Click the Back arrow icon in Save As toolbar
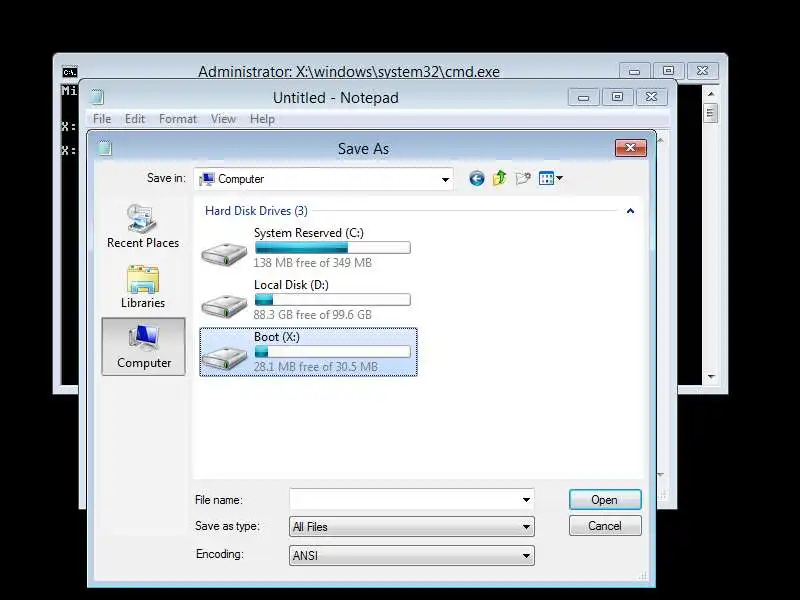The width and height of the screenshot is (800, 600). (x=477, y=179)
